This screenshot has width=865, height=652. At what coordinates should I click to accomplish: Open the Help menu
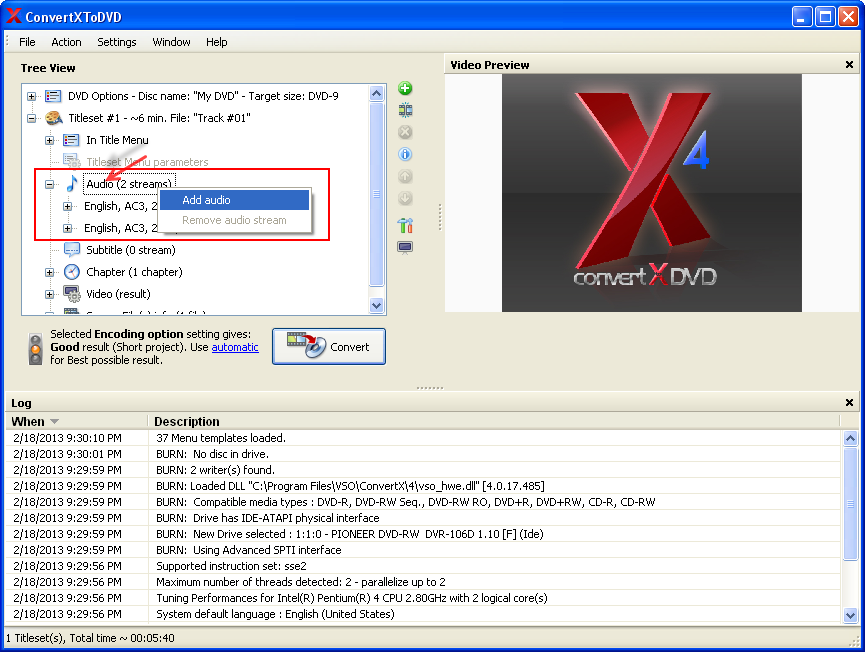(216, 42)
